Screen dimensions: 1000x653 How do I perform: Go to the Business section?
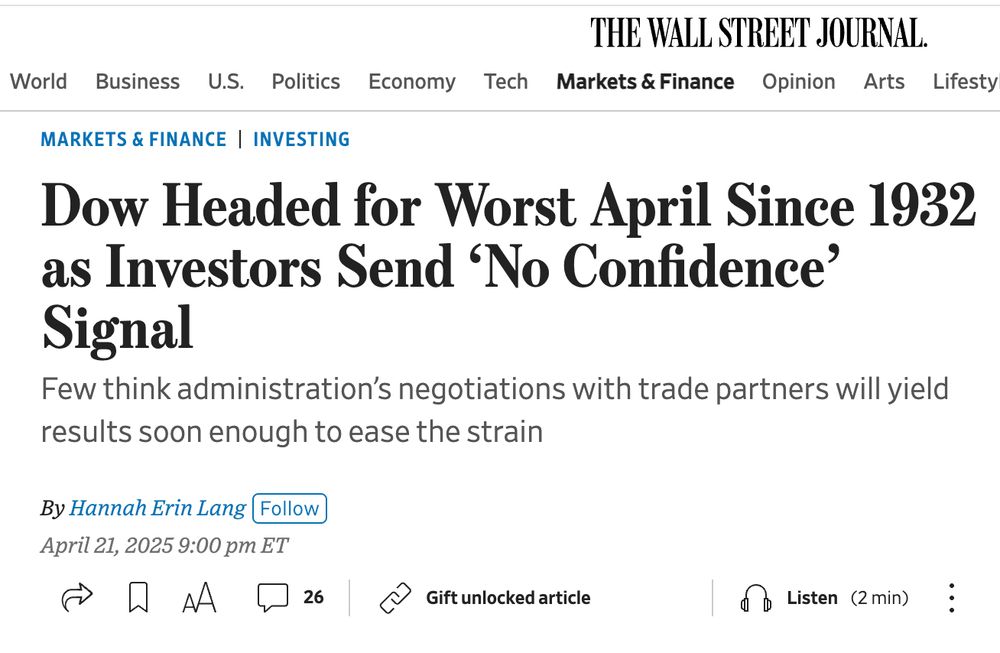[137, 82]
